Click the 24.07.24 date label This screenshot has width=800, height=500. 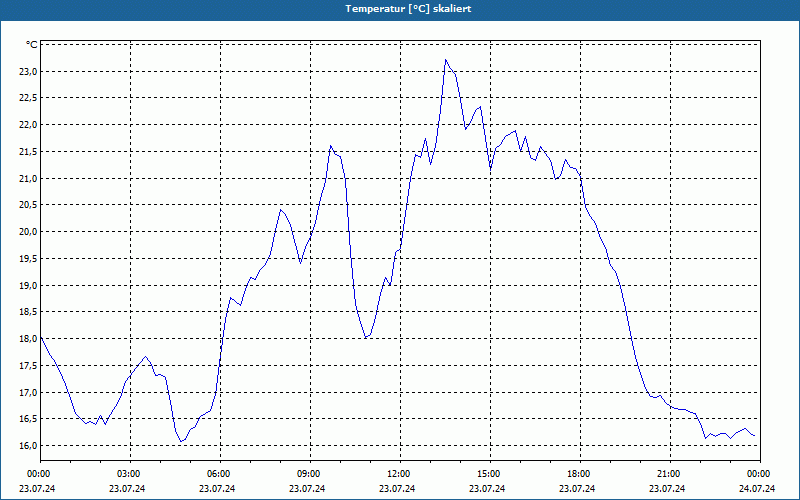coord(757,488)
